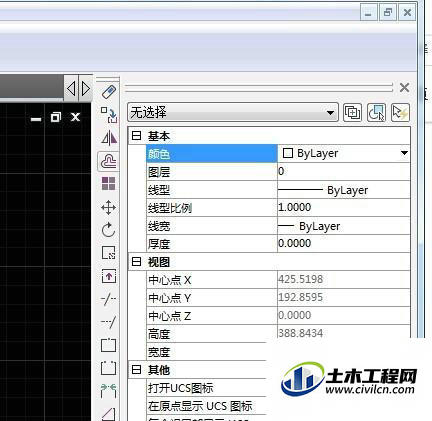
Task: Collapse the 视图 section
Action: coord(136,262)
